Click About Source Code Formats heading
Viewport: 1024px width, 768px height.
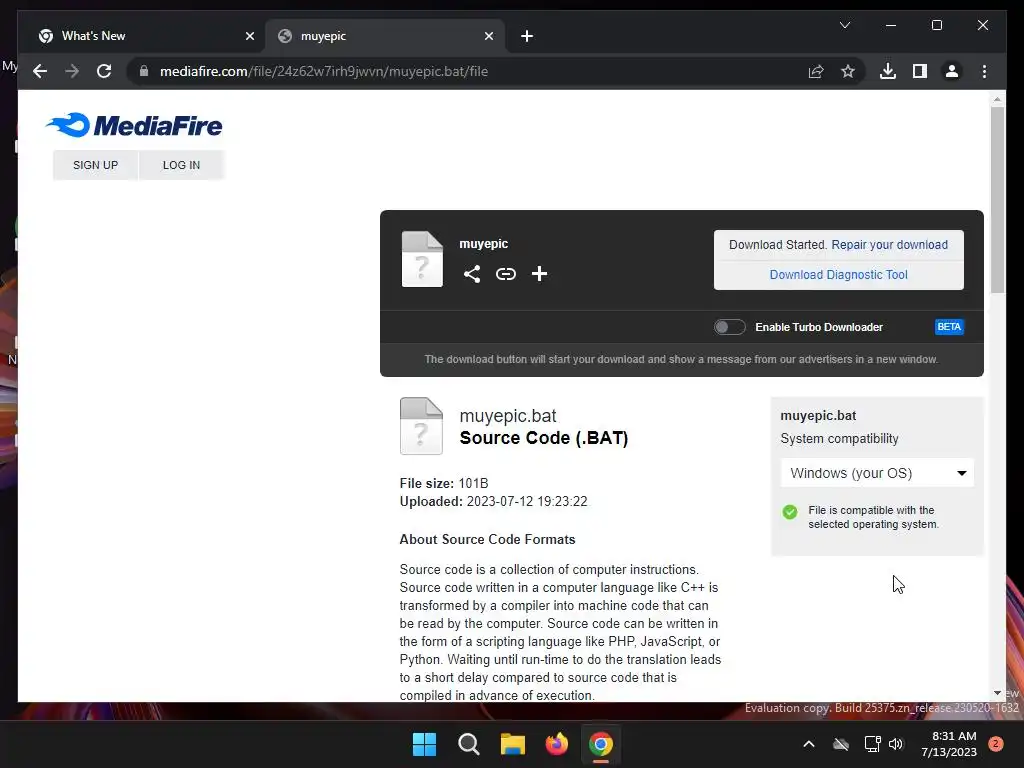[487, 539]
